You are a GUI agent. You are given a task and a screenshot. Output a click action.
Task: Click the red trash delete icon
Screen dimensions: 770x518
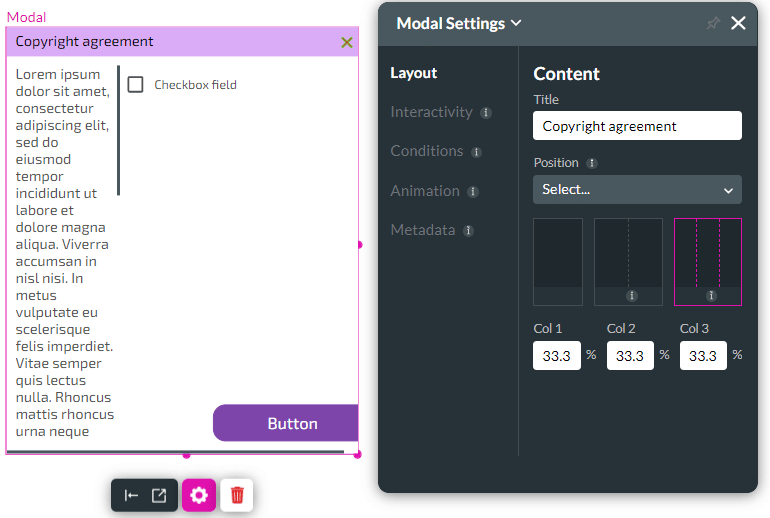click(237, 495)
